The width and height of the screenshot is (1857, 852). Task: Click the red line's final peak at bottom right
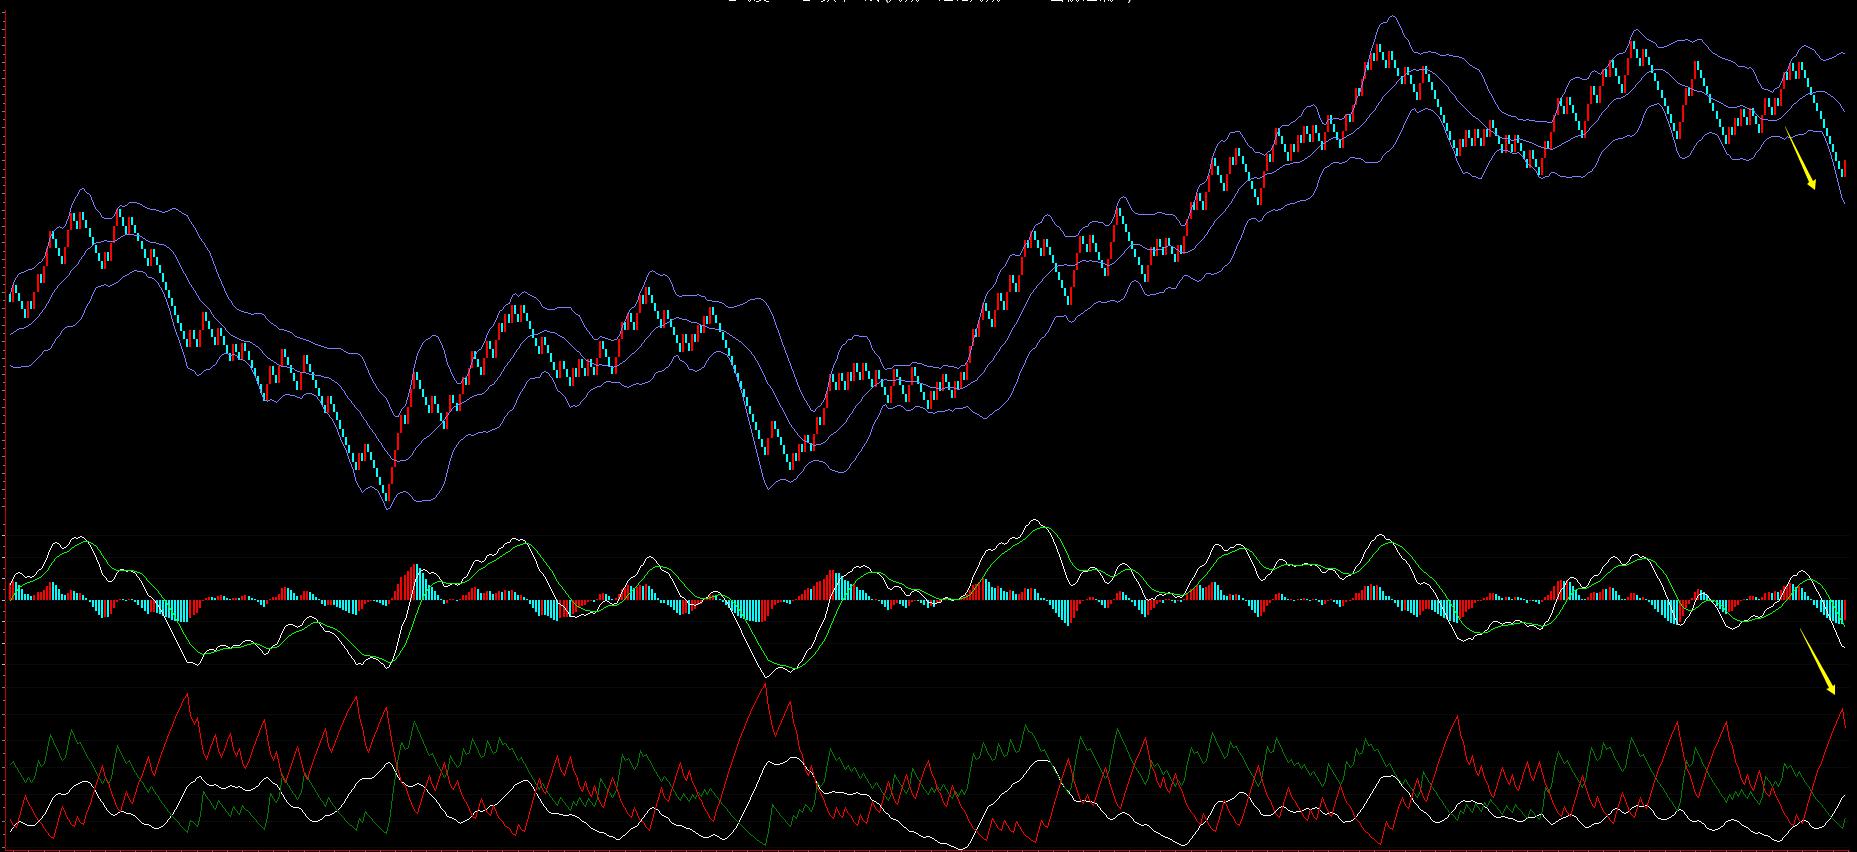(x=1843, y=709)
